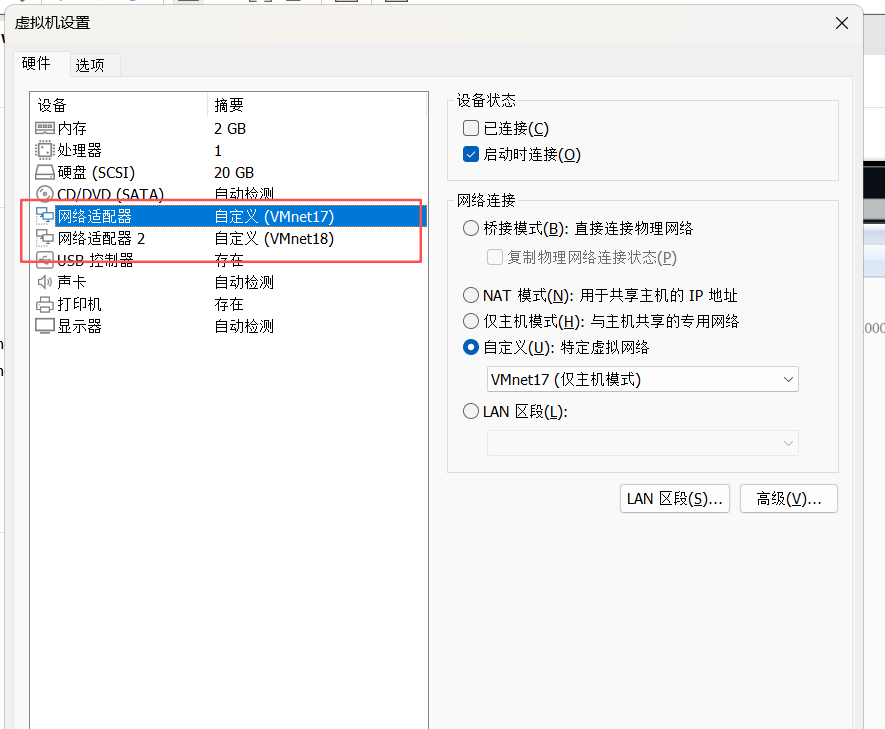Click the 自定义 (VMnet18) summary cell
The width and height of the screenshot is (885, 729).
(274, 239)
